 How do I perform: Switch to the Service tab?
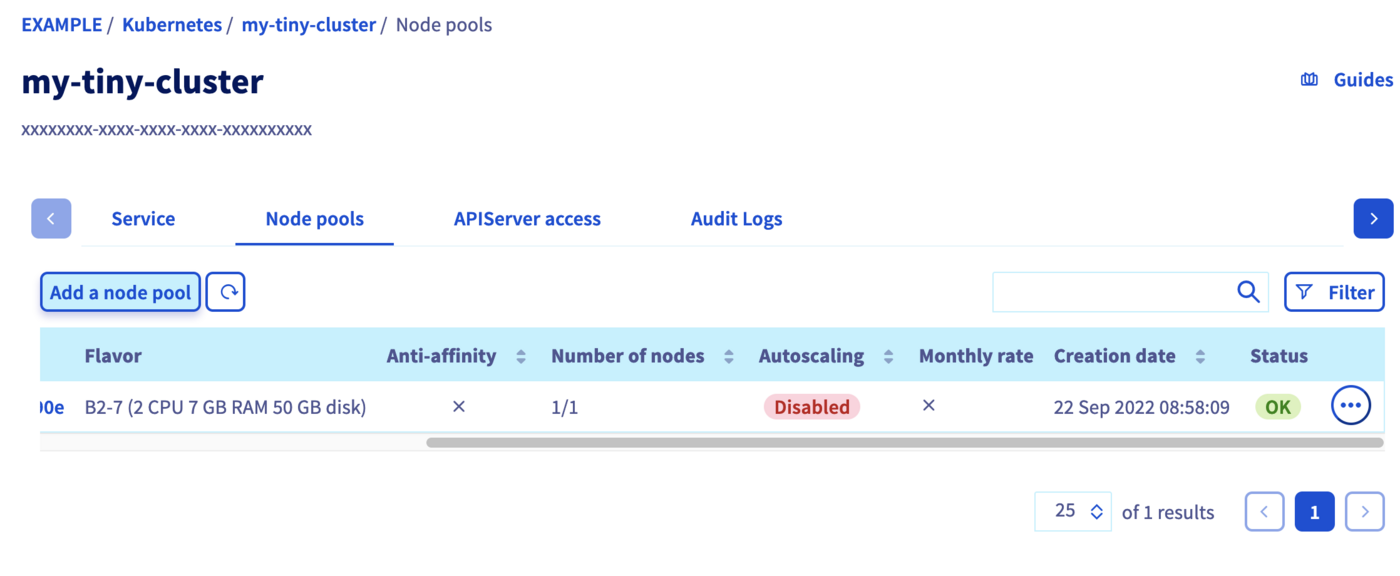click(143, 218)
